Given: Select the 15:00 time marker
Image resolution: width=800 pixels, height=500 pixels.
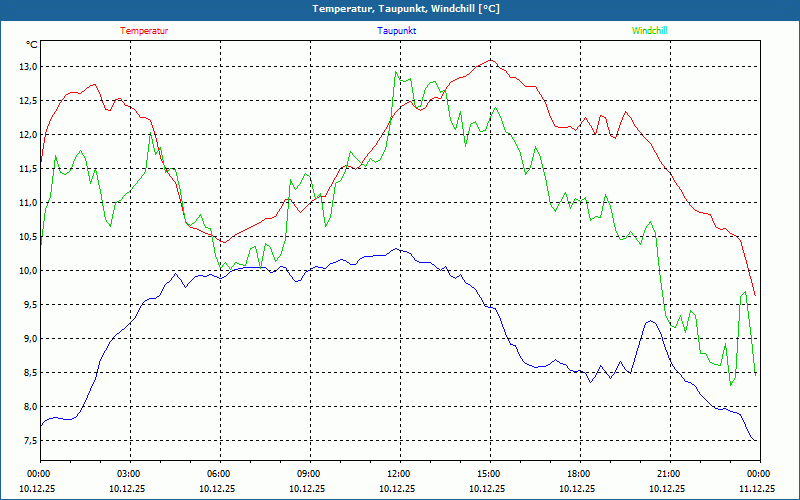Looking at the screenshot, I should click(489, 474).
